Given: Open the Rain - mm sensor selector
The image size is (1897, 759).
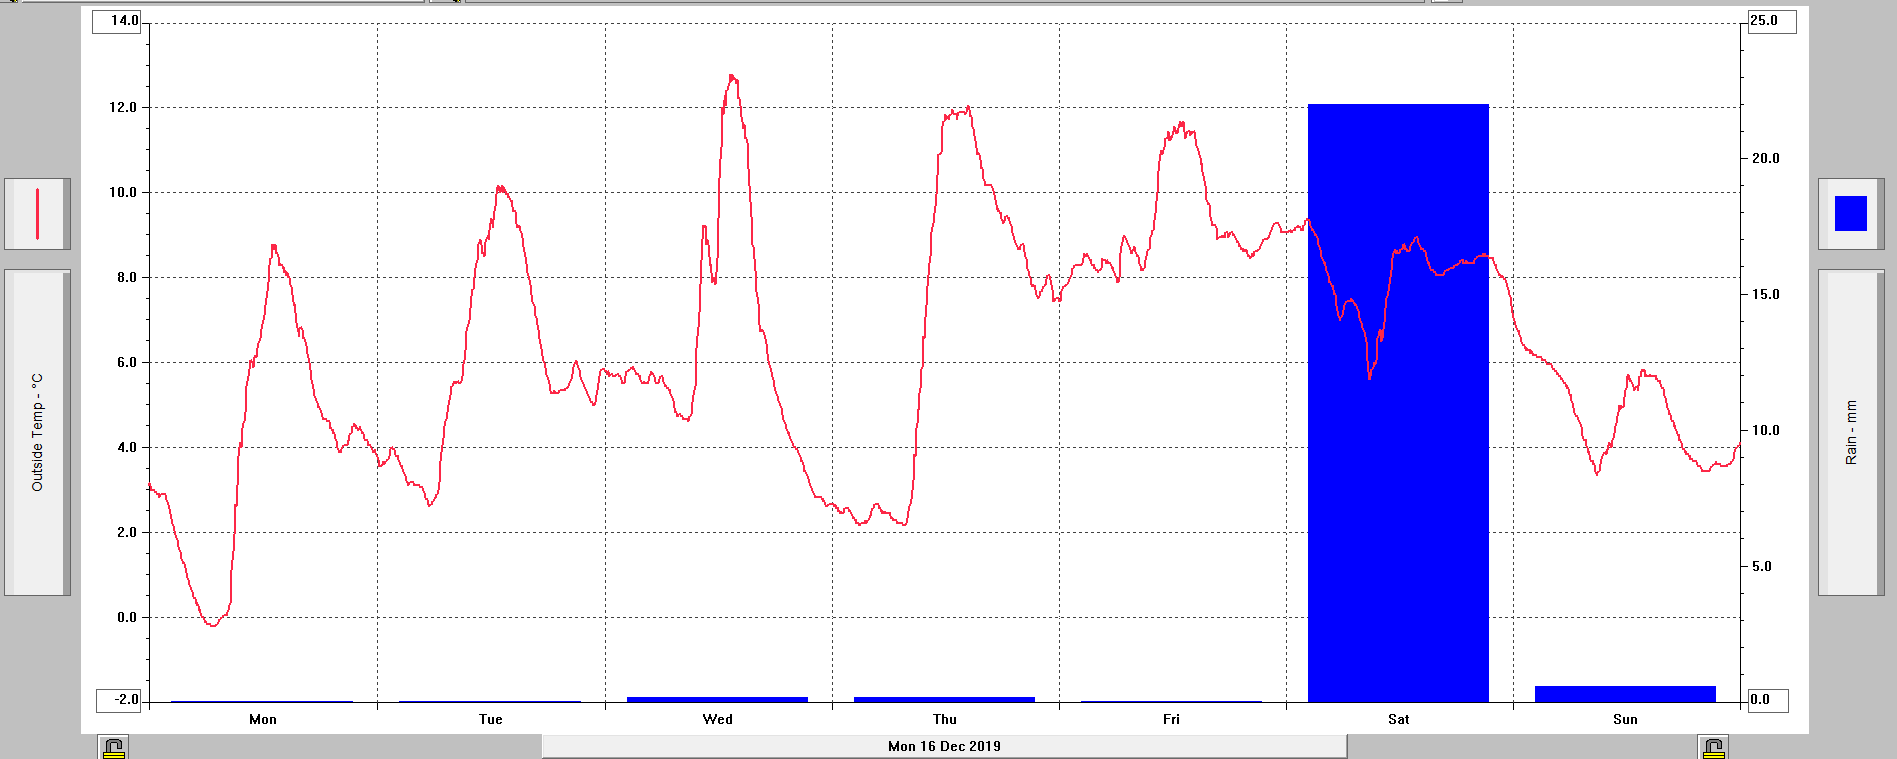Looking at the screenshot, I should [1850, 432].
